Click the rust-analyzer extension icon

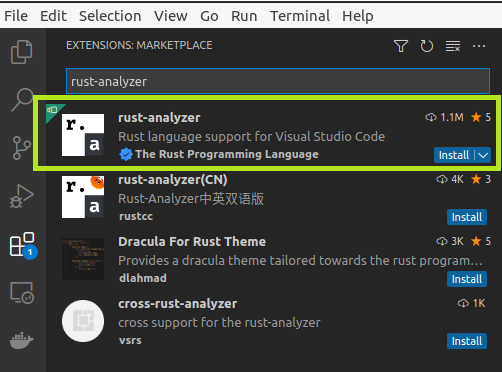pyautogui.click(x=83, y=135)
